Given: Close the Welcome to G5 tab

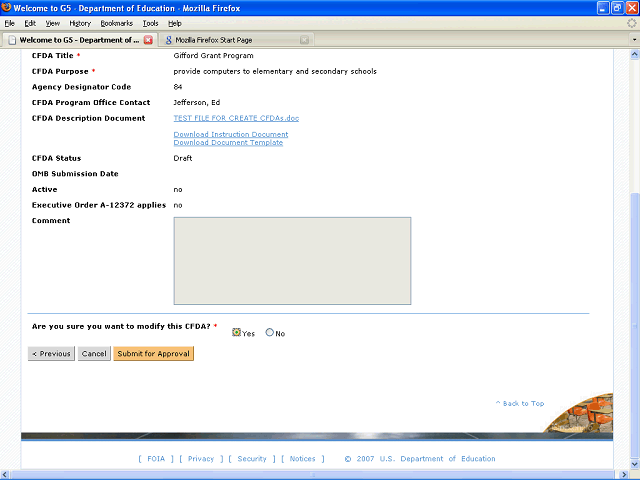Looking at the screenshot, I should pyautogui.click(x=148, y=40).
